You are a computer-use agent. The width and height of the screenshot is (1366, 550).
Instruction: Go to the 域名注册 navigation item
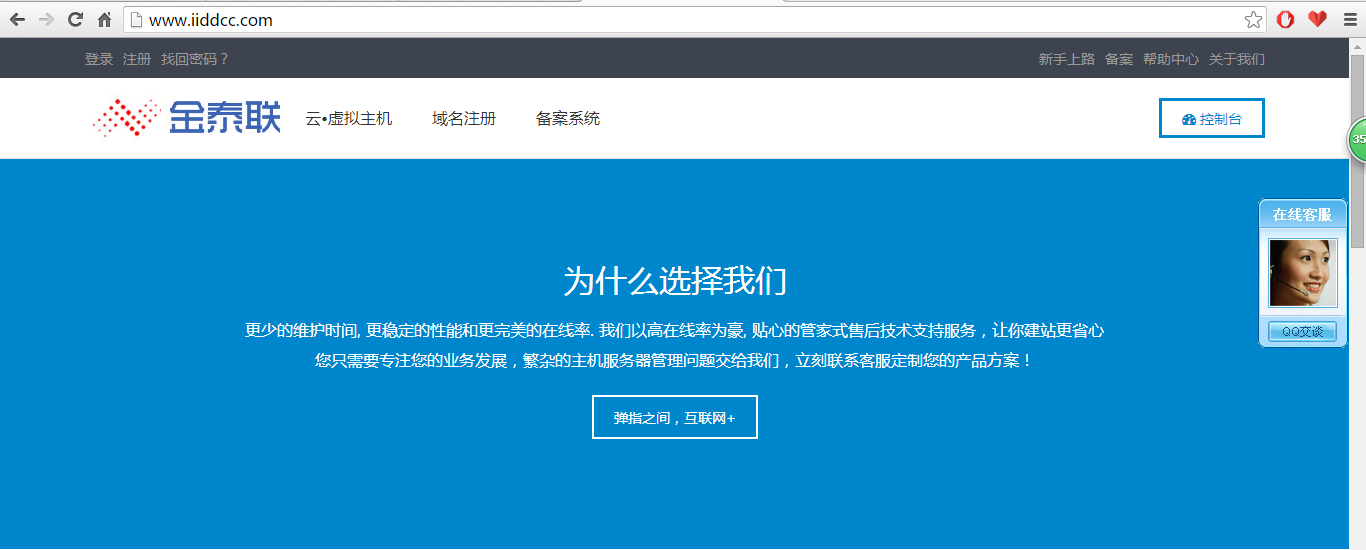coord(464,118)
